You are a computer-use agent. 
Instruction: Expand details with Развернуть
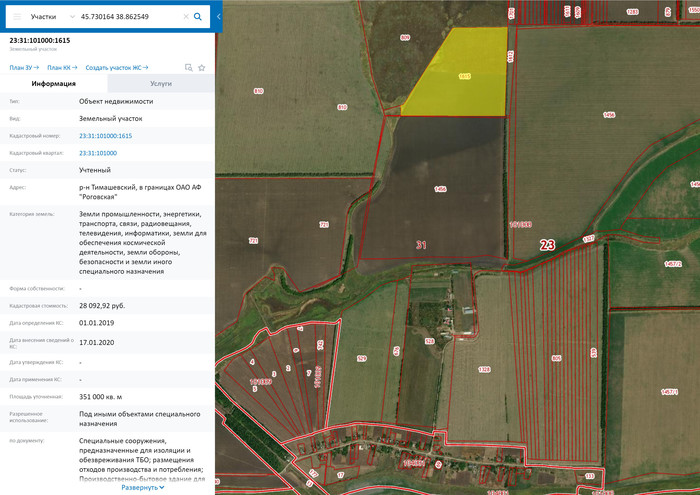coord(142,487)
